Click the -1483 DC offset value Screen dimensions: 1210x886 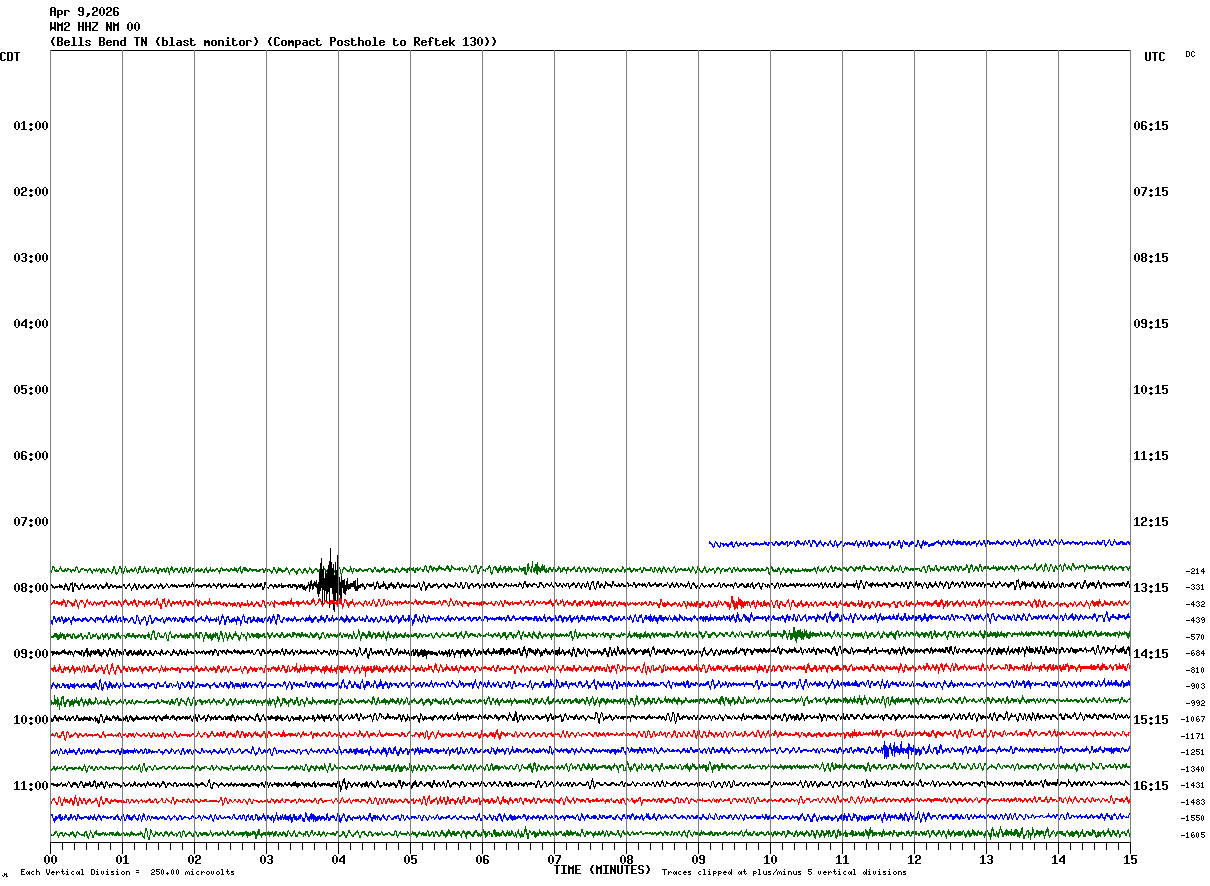coord(1194,802)
